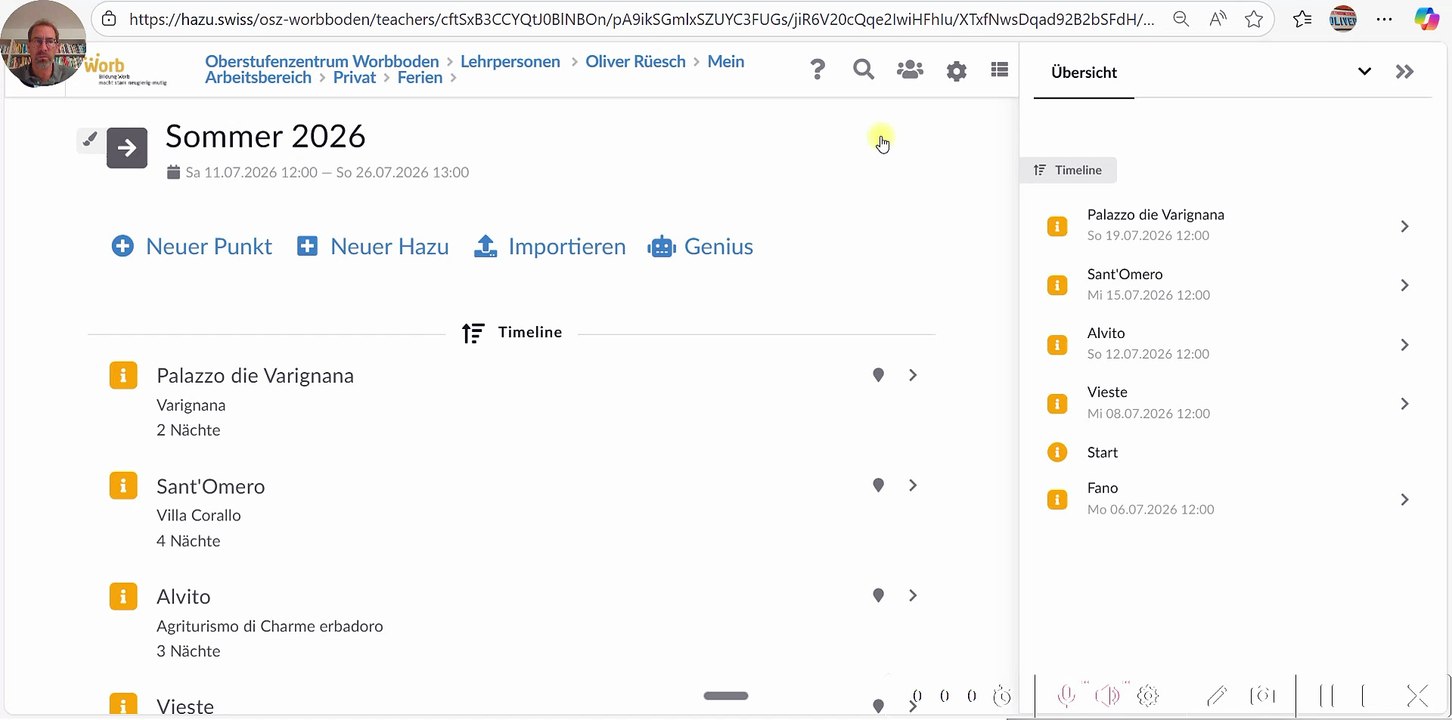Activate the browser read aloud icon
The image size is (1452, 720).
click(x=1217, y=19)
